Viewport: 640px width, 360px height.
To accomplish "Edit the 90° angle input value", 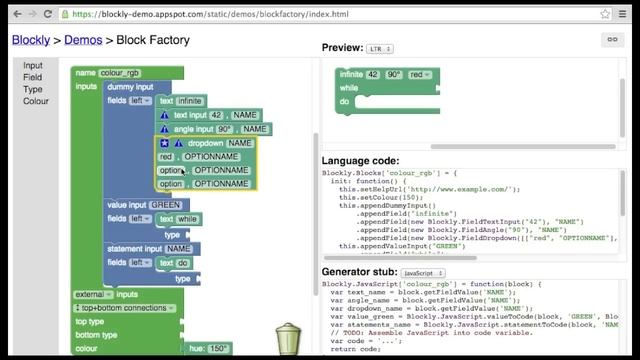I will [224, 129].
